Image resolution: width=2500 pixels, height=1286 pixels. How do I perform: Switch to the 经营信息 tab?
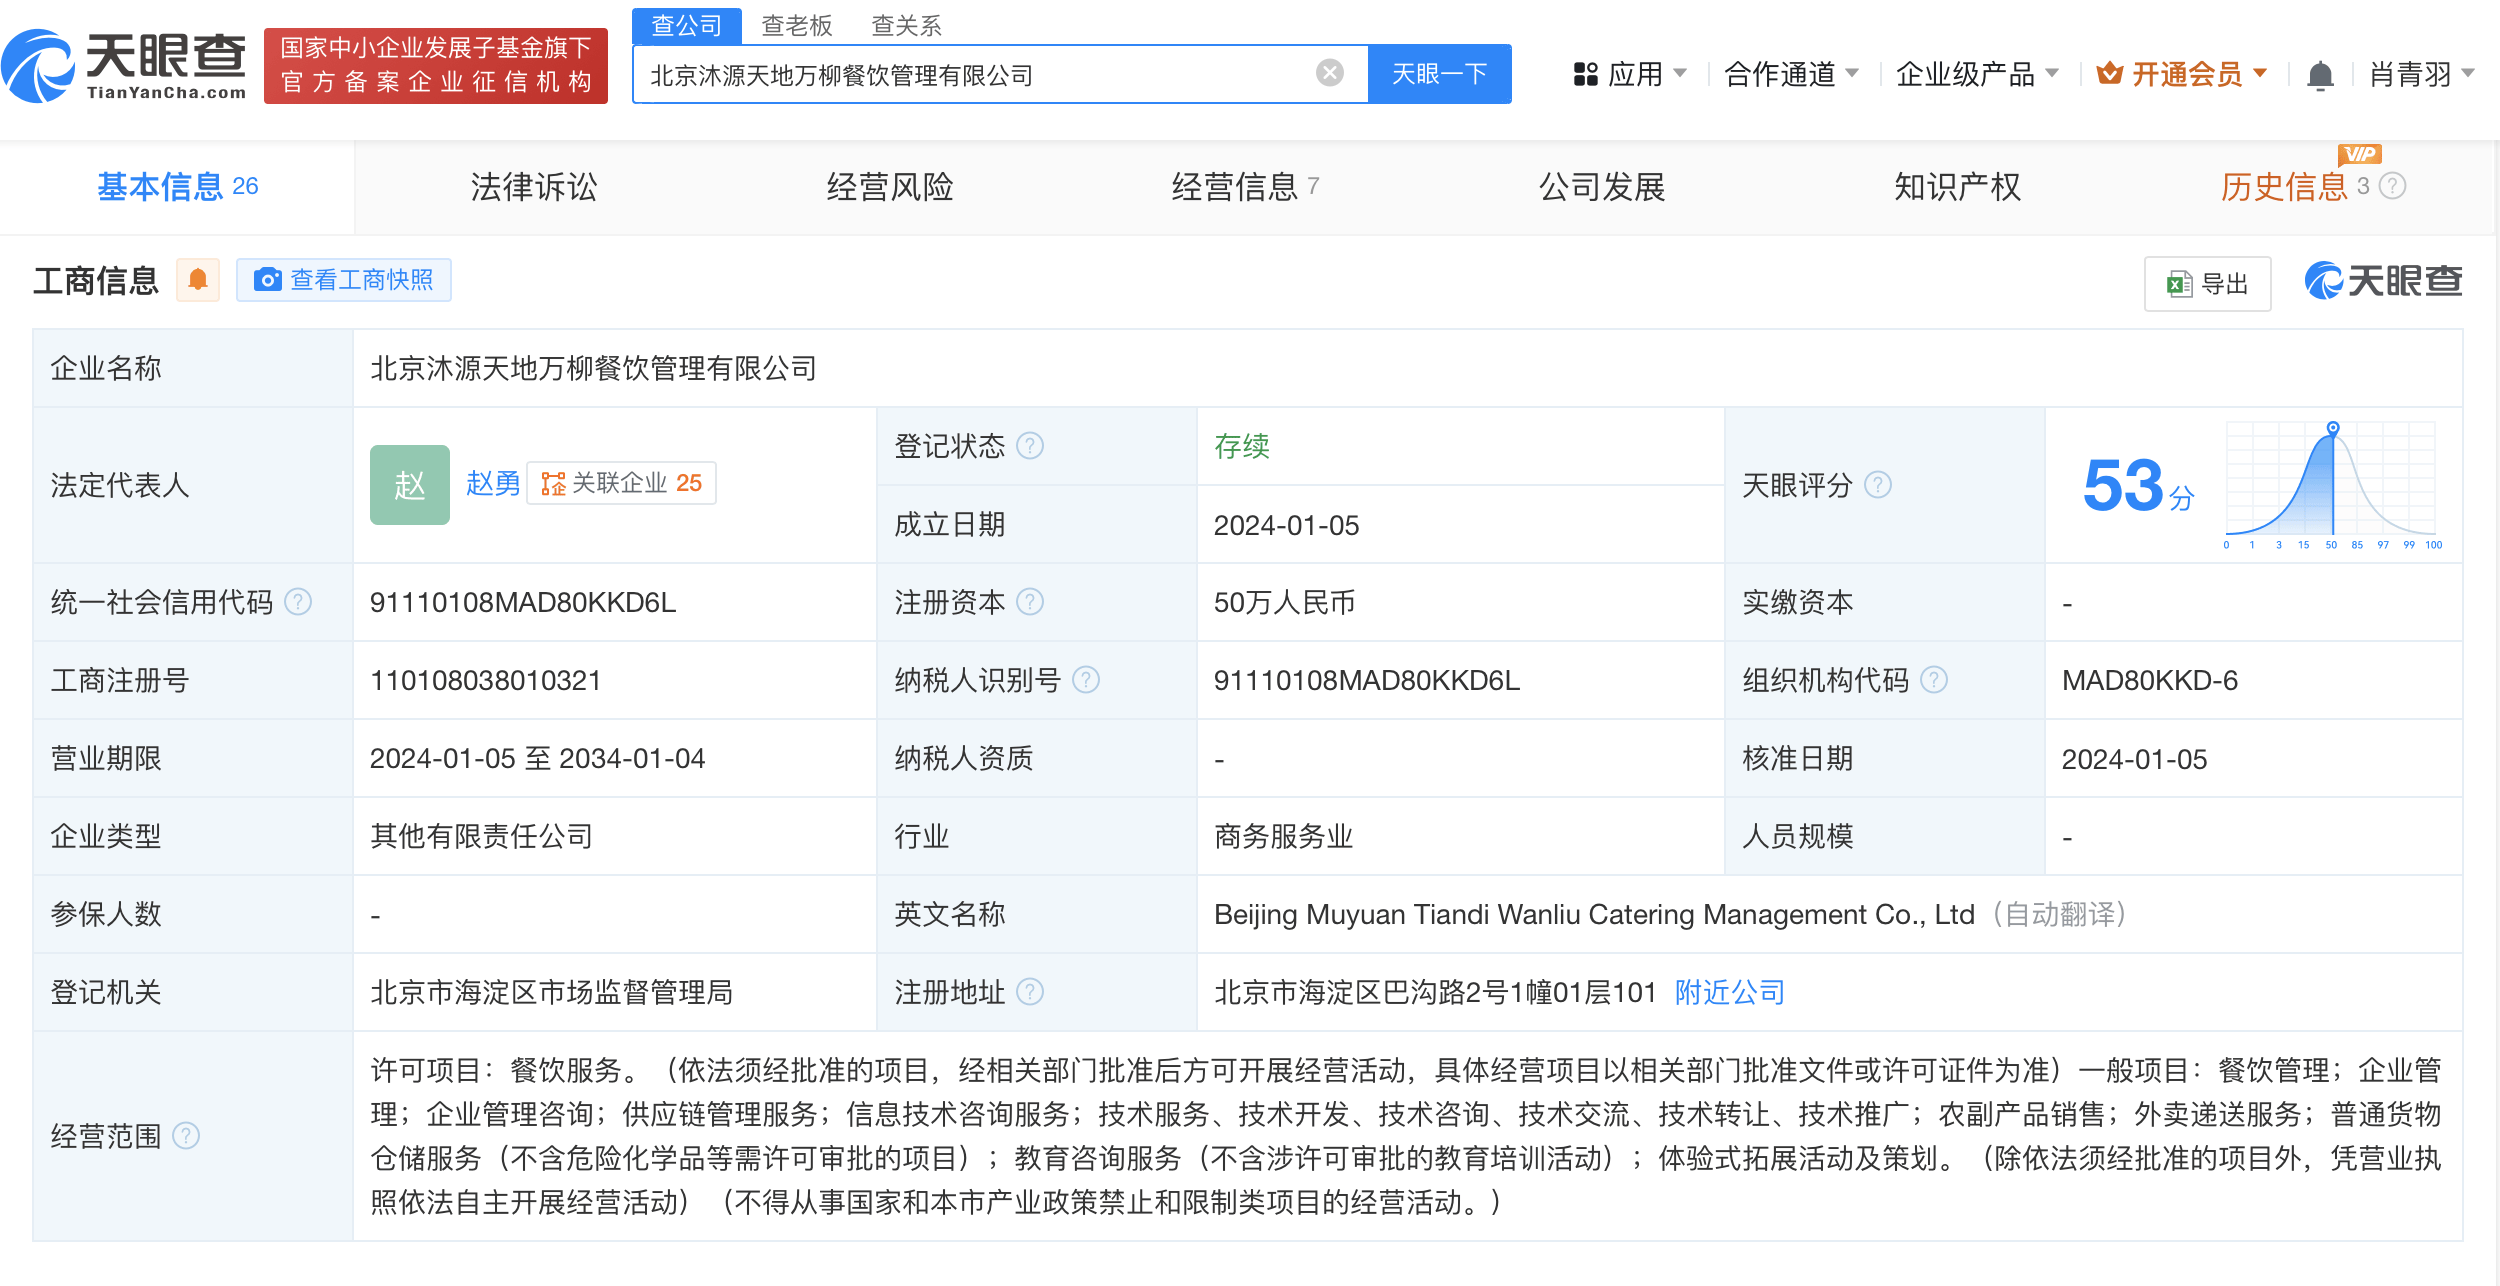point(1245,187)
